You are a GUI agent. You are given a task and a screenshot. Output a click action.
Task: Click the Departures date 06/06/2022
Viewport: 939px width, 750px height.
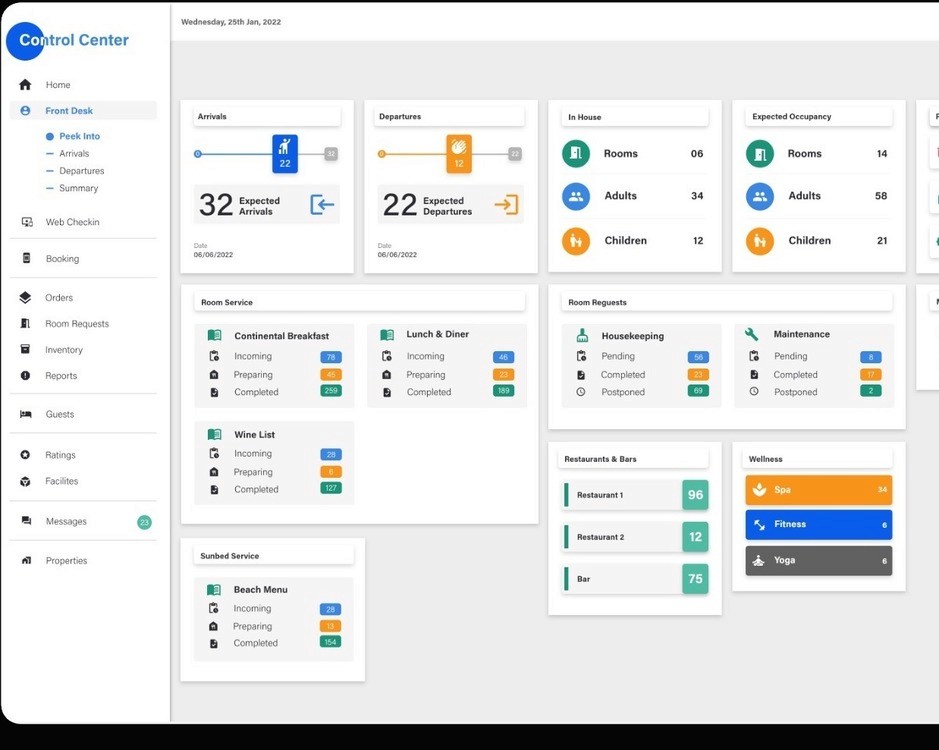(397, 255)
